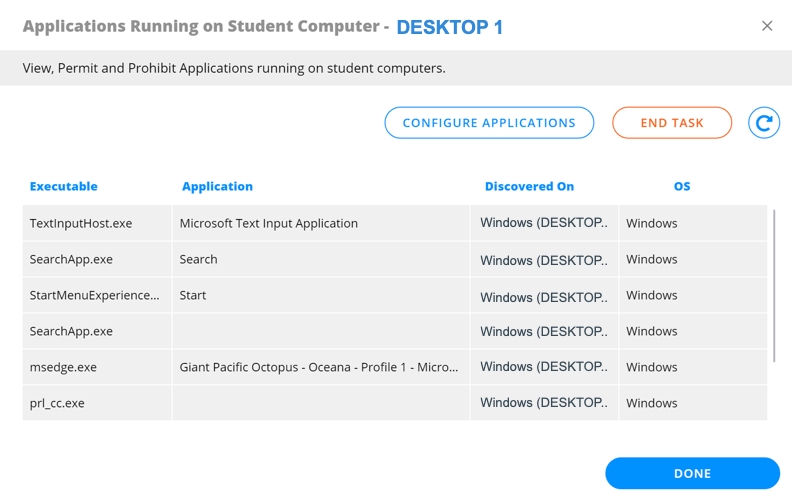The image size is (792, 504).
Task: Click the Giant Pacific Octopus application entry
Action: click(319, 367)
